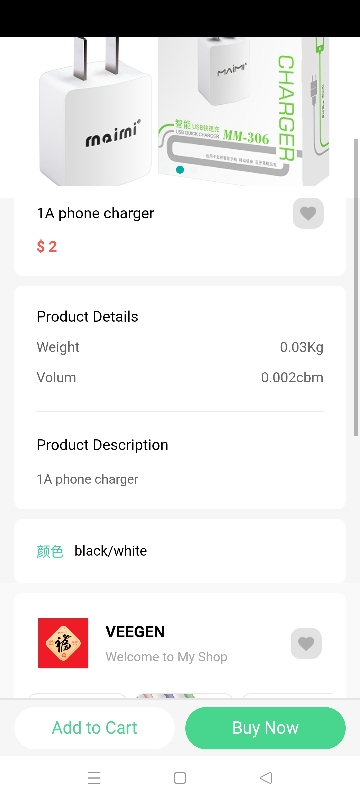Image resolution: width=360 pixels, height=800 pixels.
Task: Tap the Buy Now button
Action: (x=265, y=728)
